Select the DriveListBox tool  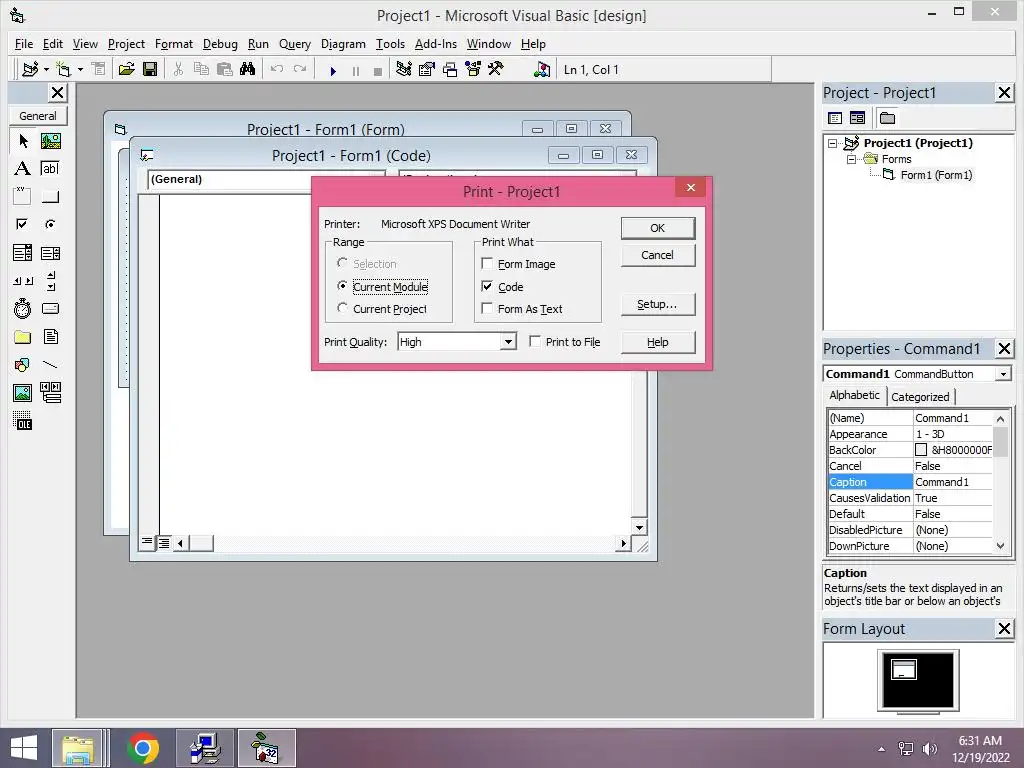pos(50,308)
